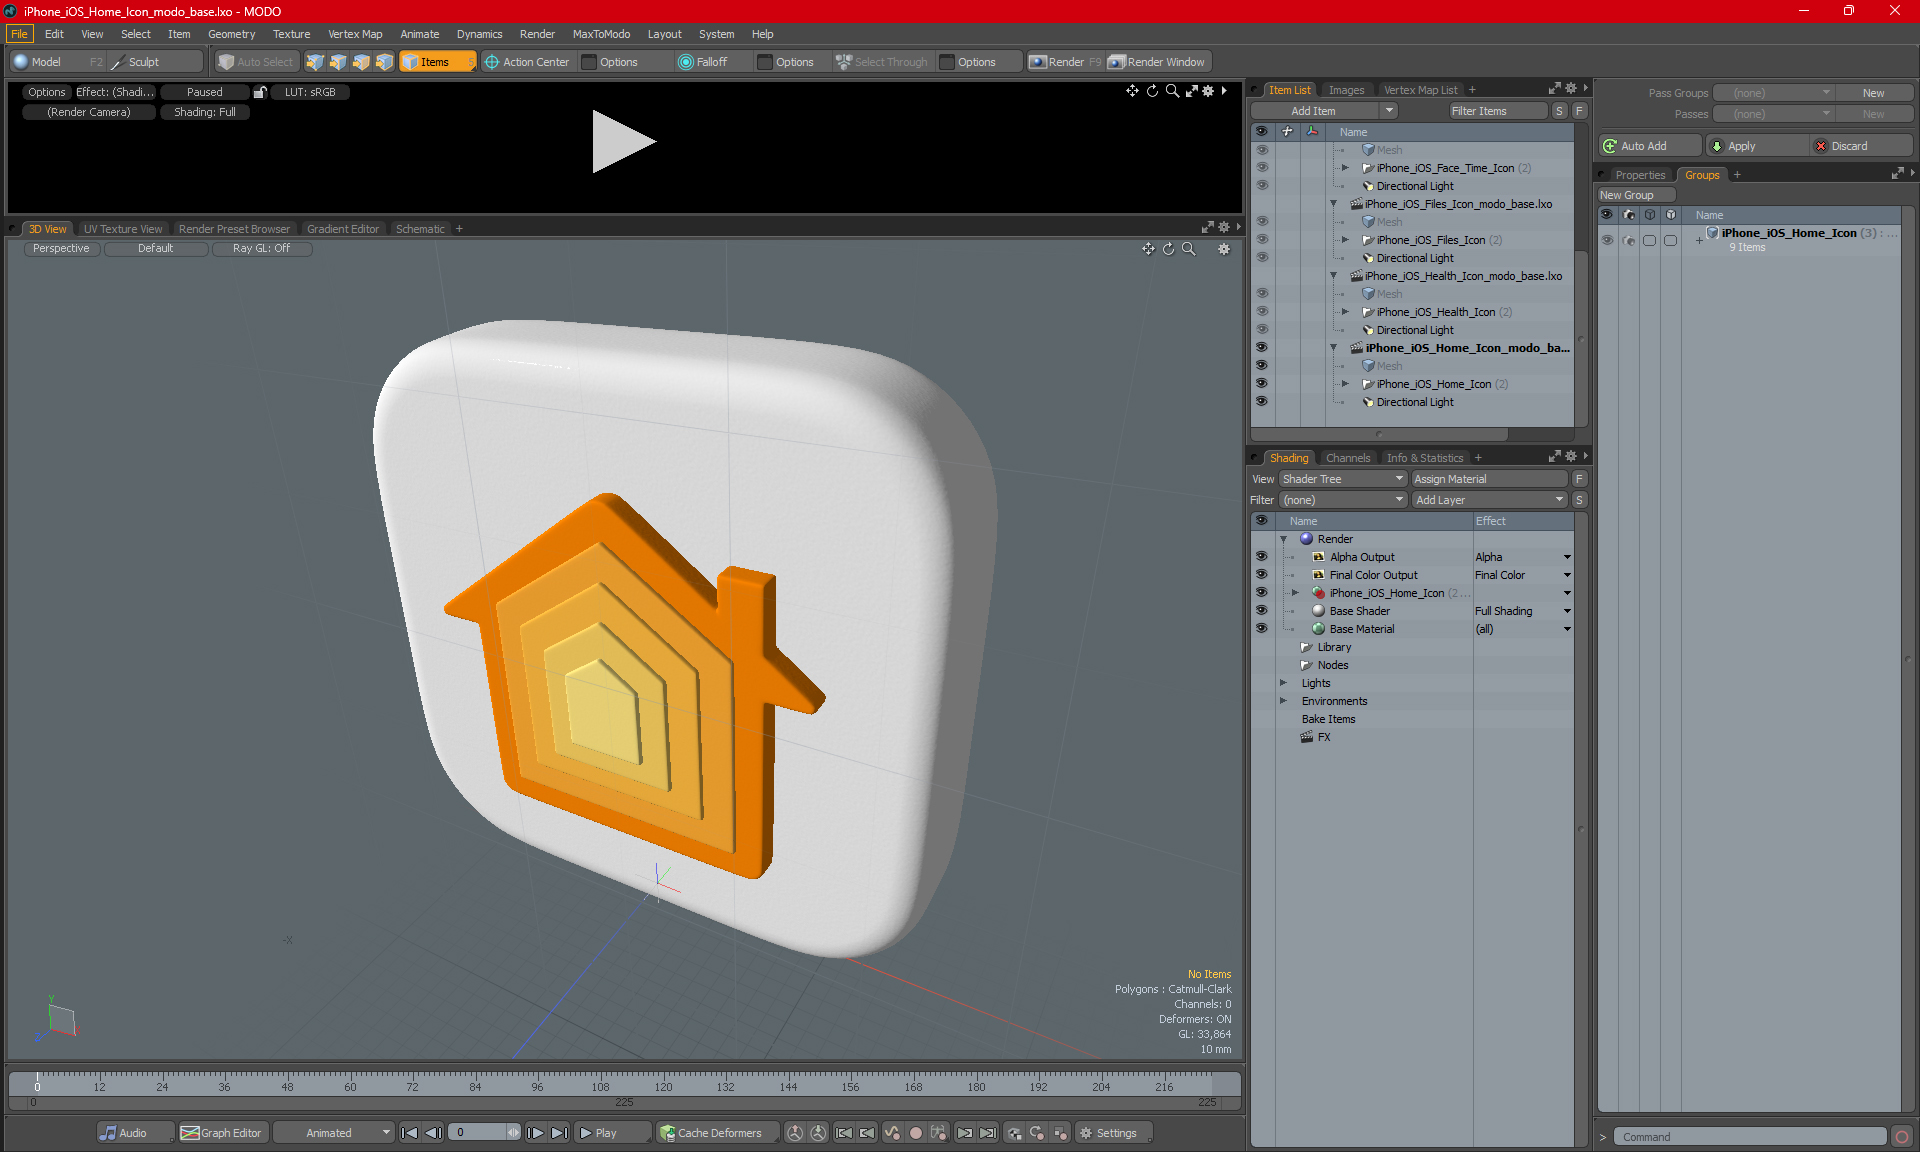Click Filter Items button

coord(1499,111)
